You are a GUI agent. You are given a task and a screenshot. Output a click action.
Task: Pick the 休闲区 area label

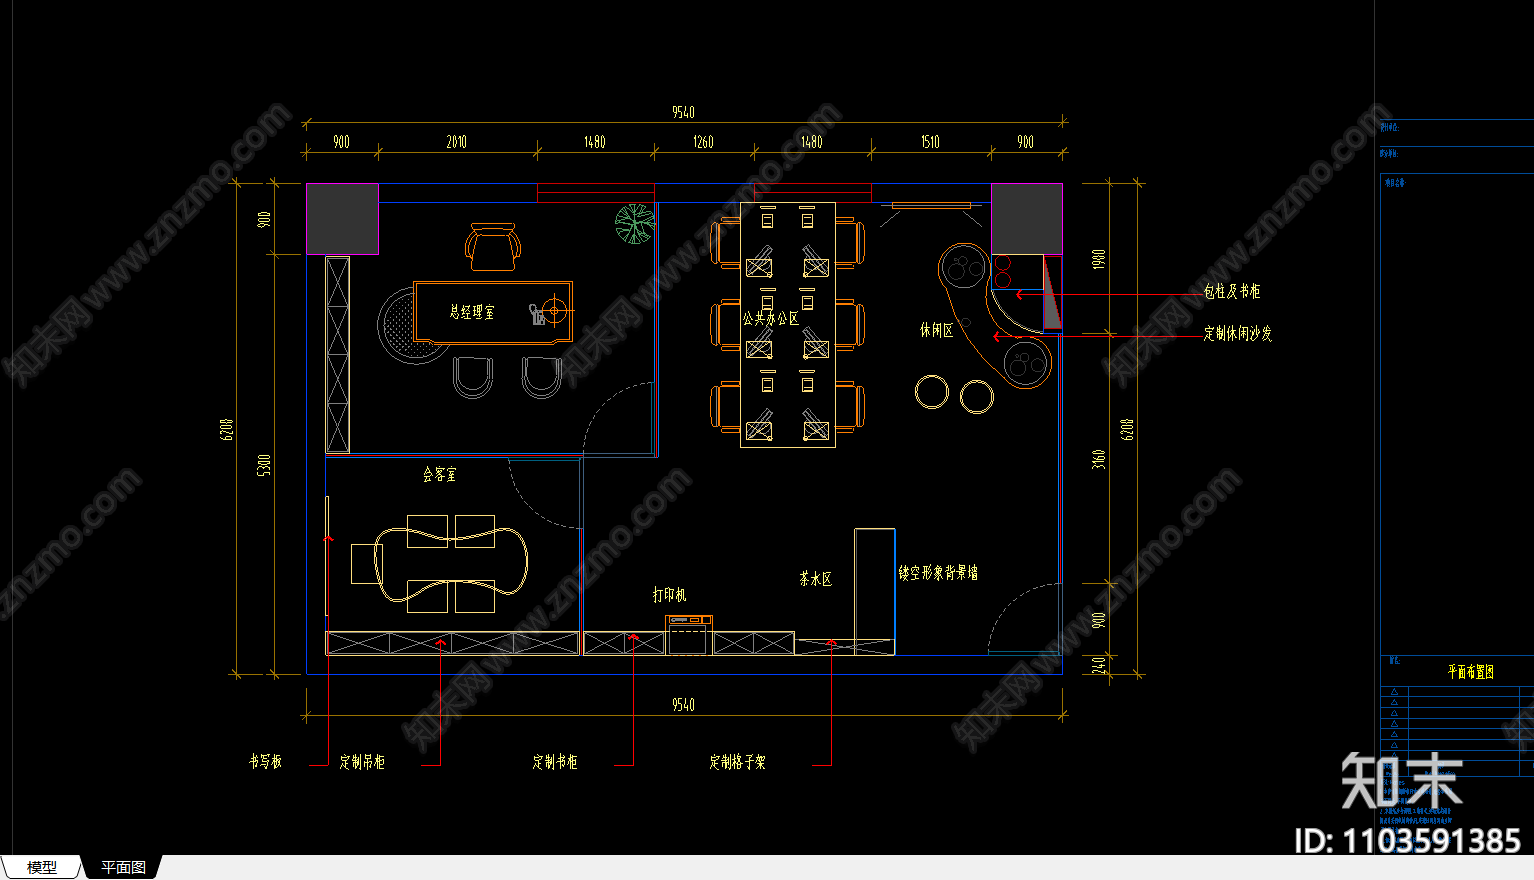click(936, 329)
